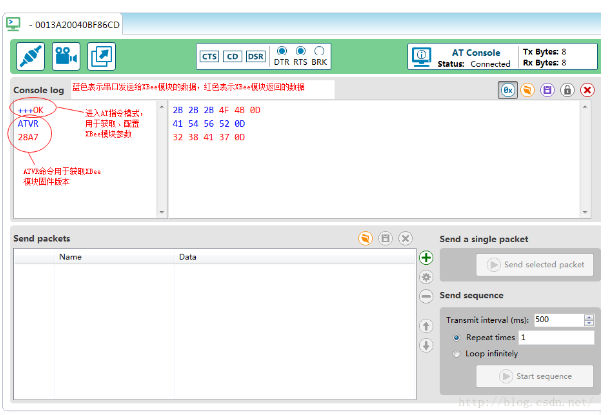Start recording with the camera icon
This screenshot has width=614, height=415.
point(66,56)
